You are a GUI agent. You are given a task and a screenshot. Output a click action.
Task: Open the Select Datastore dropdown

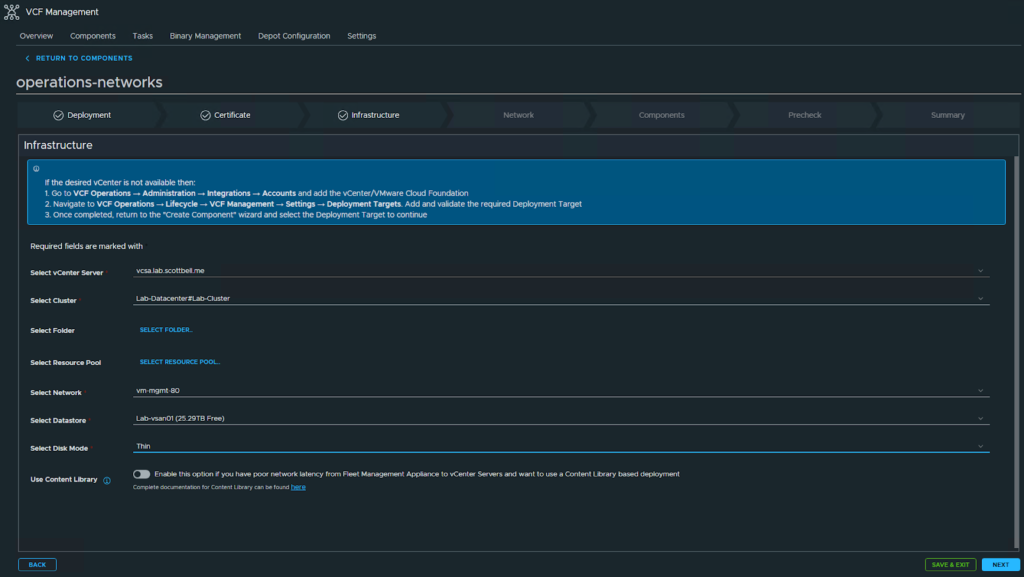(x=561, y=418)
